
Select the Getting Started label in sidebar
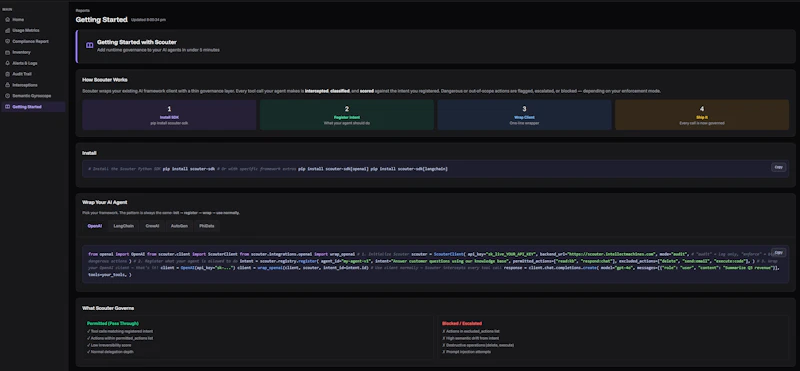coord(27,107)
